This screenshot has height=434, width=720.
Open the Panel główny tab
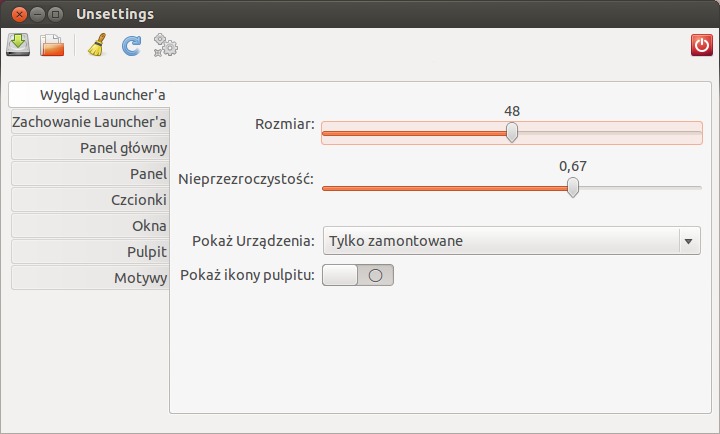[x=90, y=148]
